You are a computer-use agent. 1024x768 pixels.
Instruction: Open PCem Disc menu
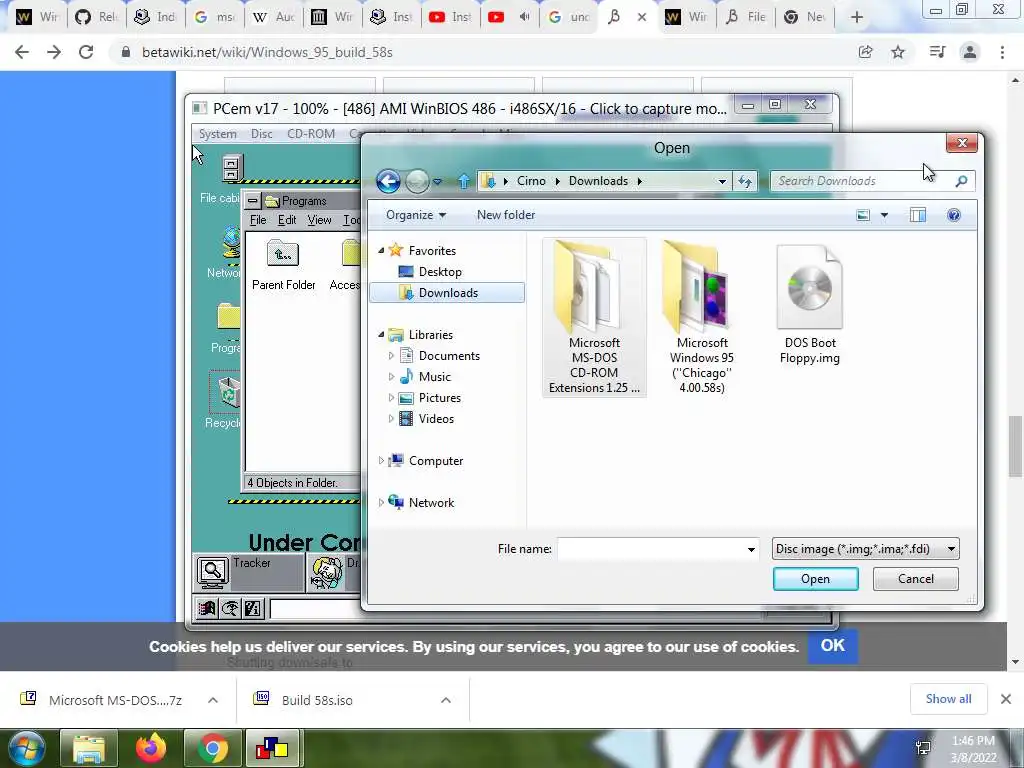click(x=261, y=134)
